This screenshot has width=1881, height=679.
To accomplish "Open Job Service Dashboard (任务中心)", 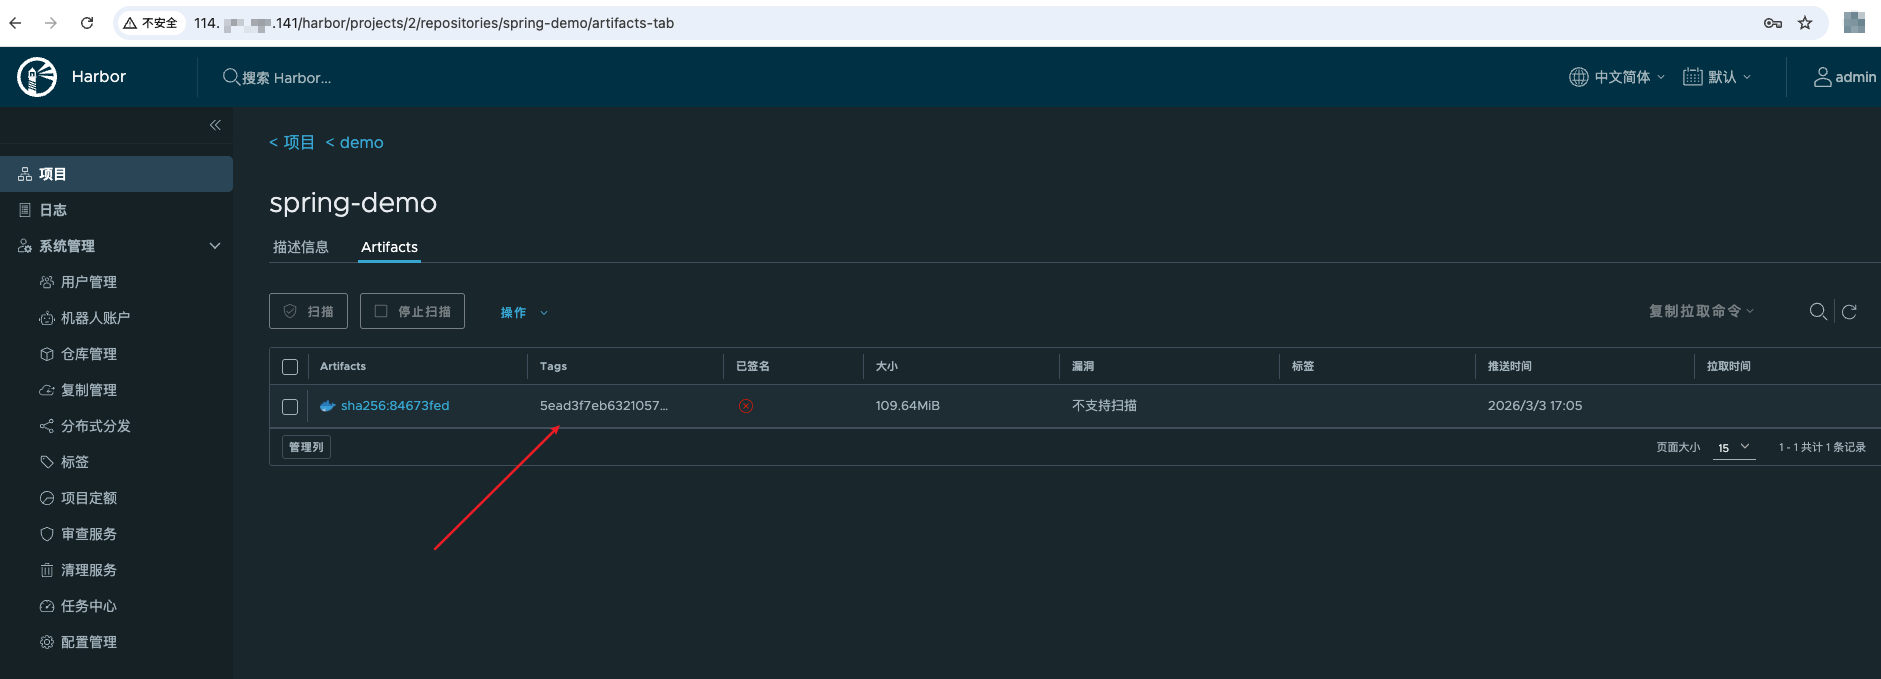I will point(88,606).
